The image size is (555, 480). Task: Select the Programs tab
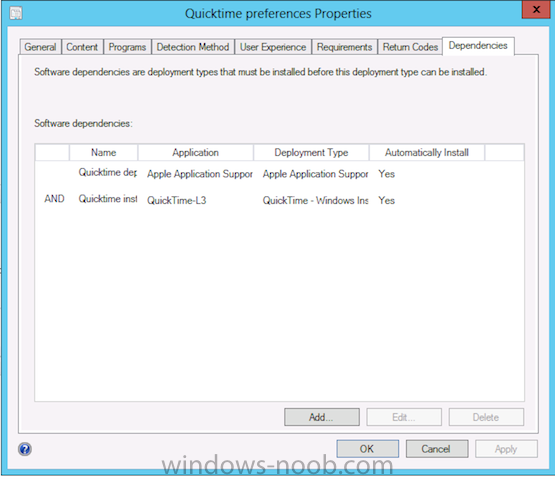click(127, 47)
